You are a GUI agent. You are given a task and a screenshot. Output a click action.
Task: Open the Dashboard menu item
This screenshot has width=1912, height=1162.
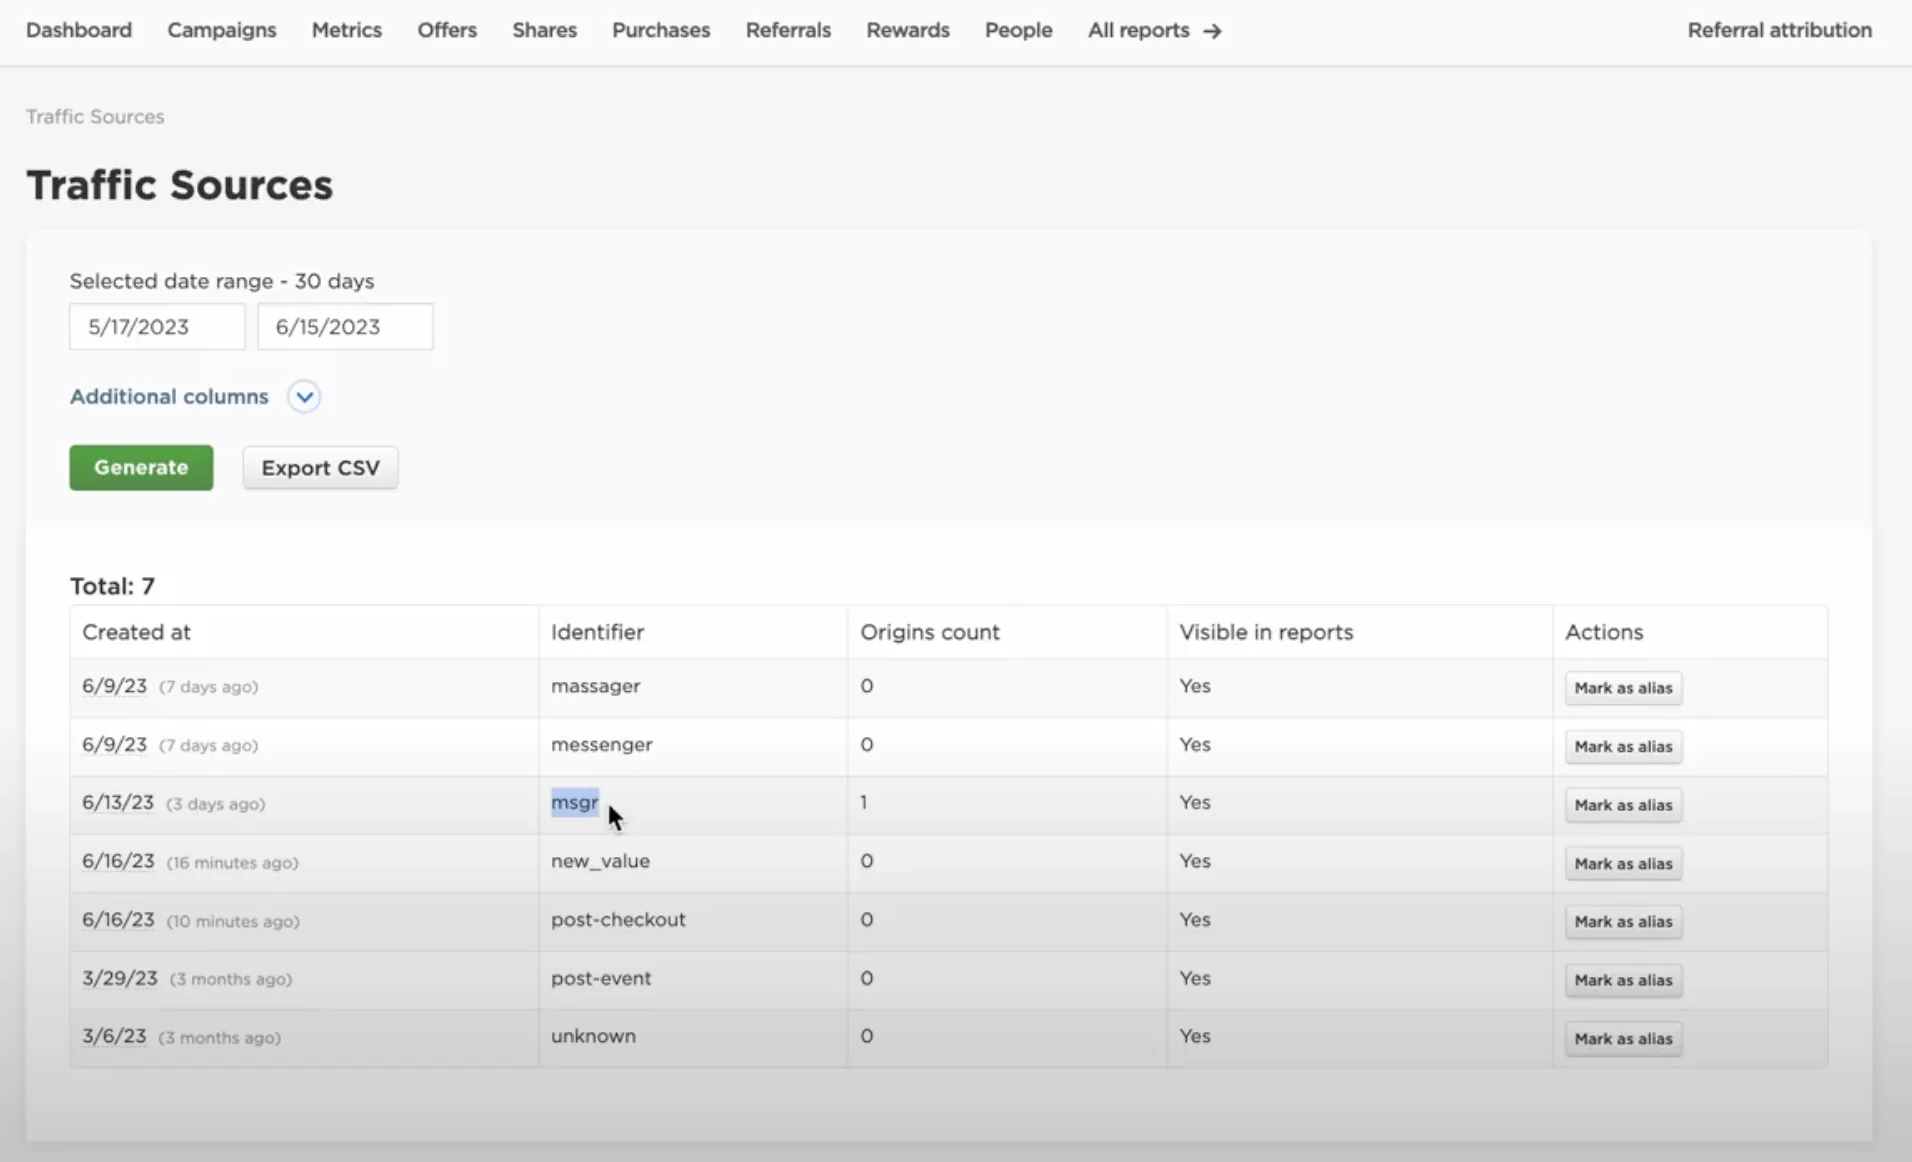(79, 30)
